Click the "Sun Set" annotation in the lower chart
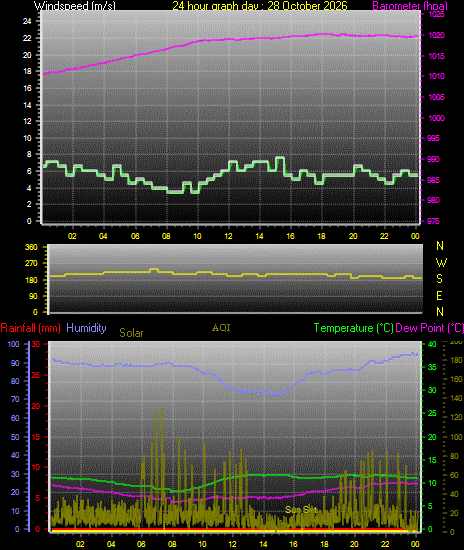 coord(301,510)
